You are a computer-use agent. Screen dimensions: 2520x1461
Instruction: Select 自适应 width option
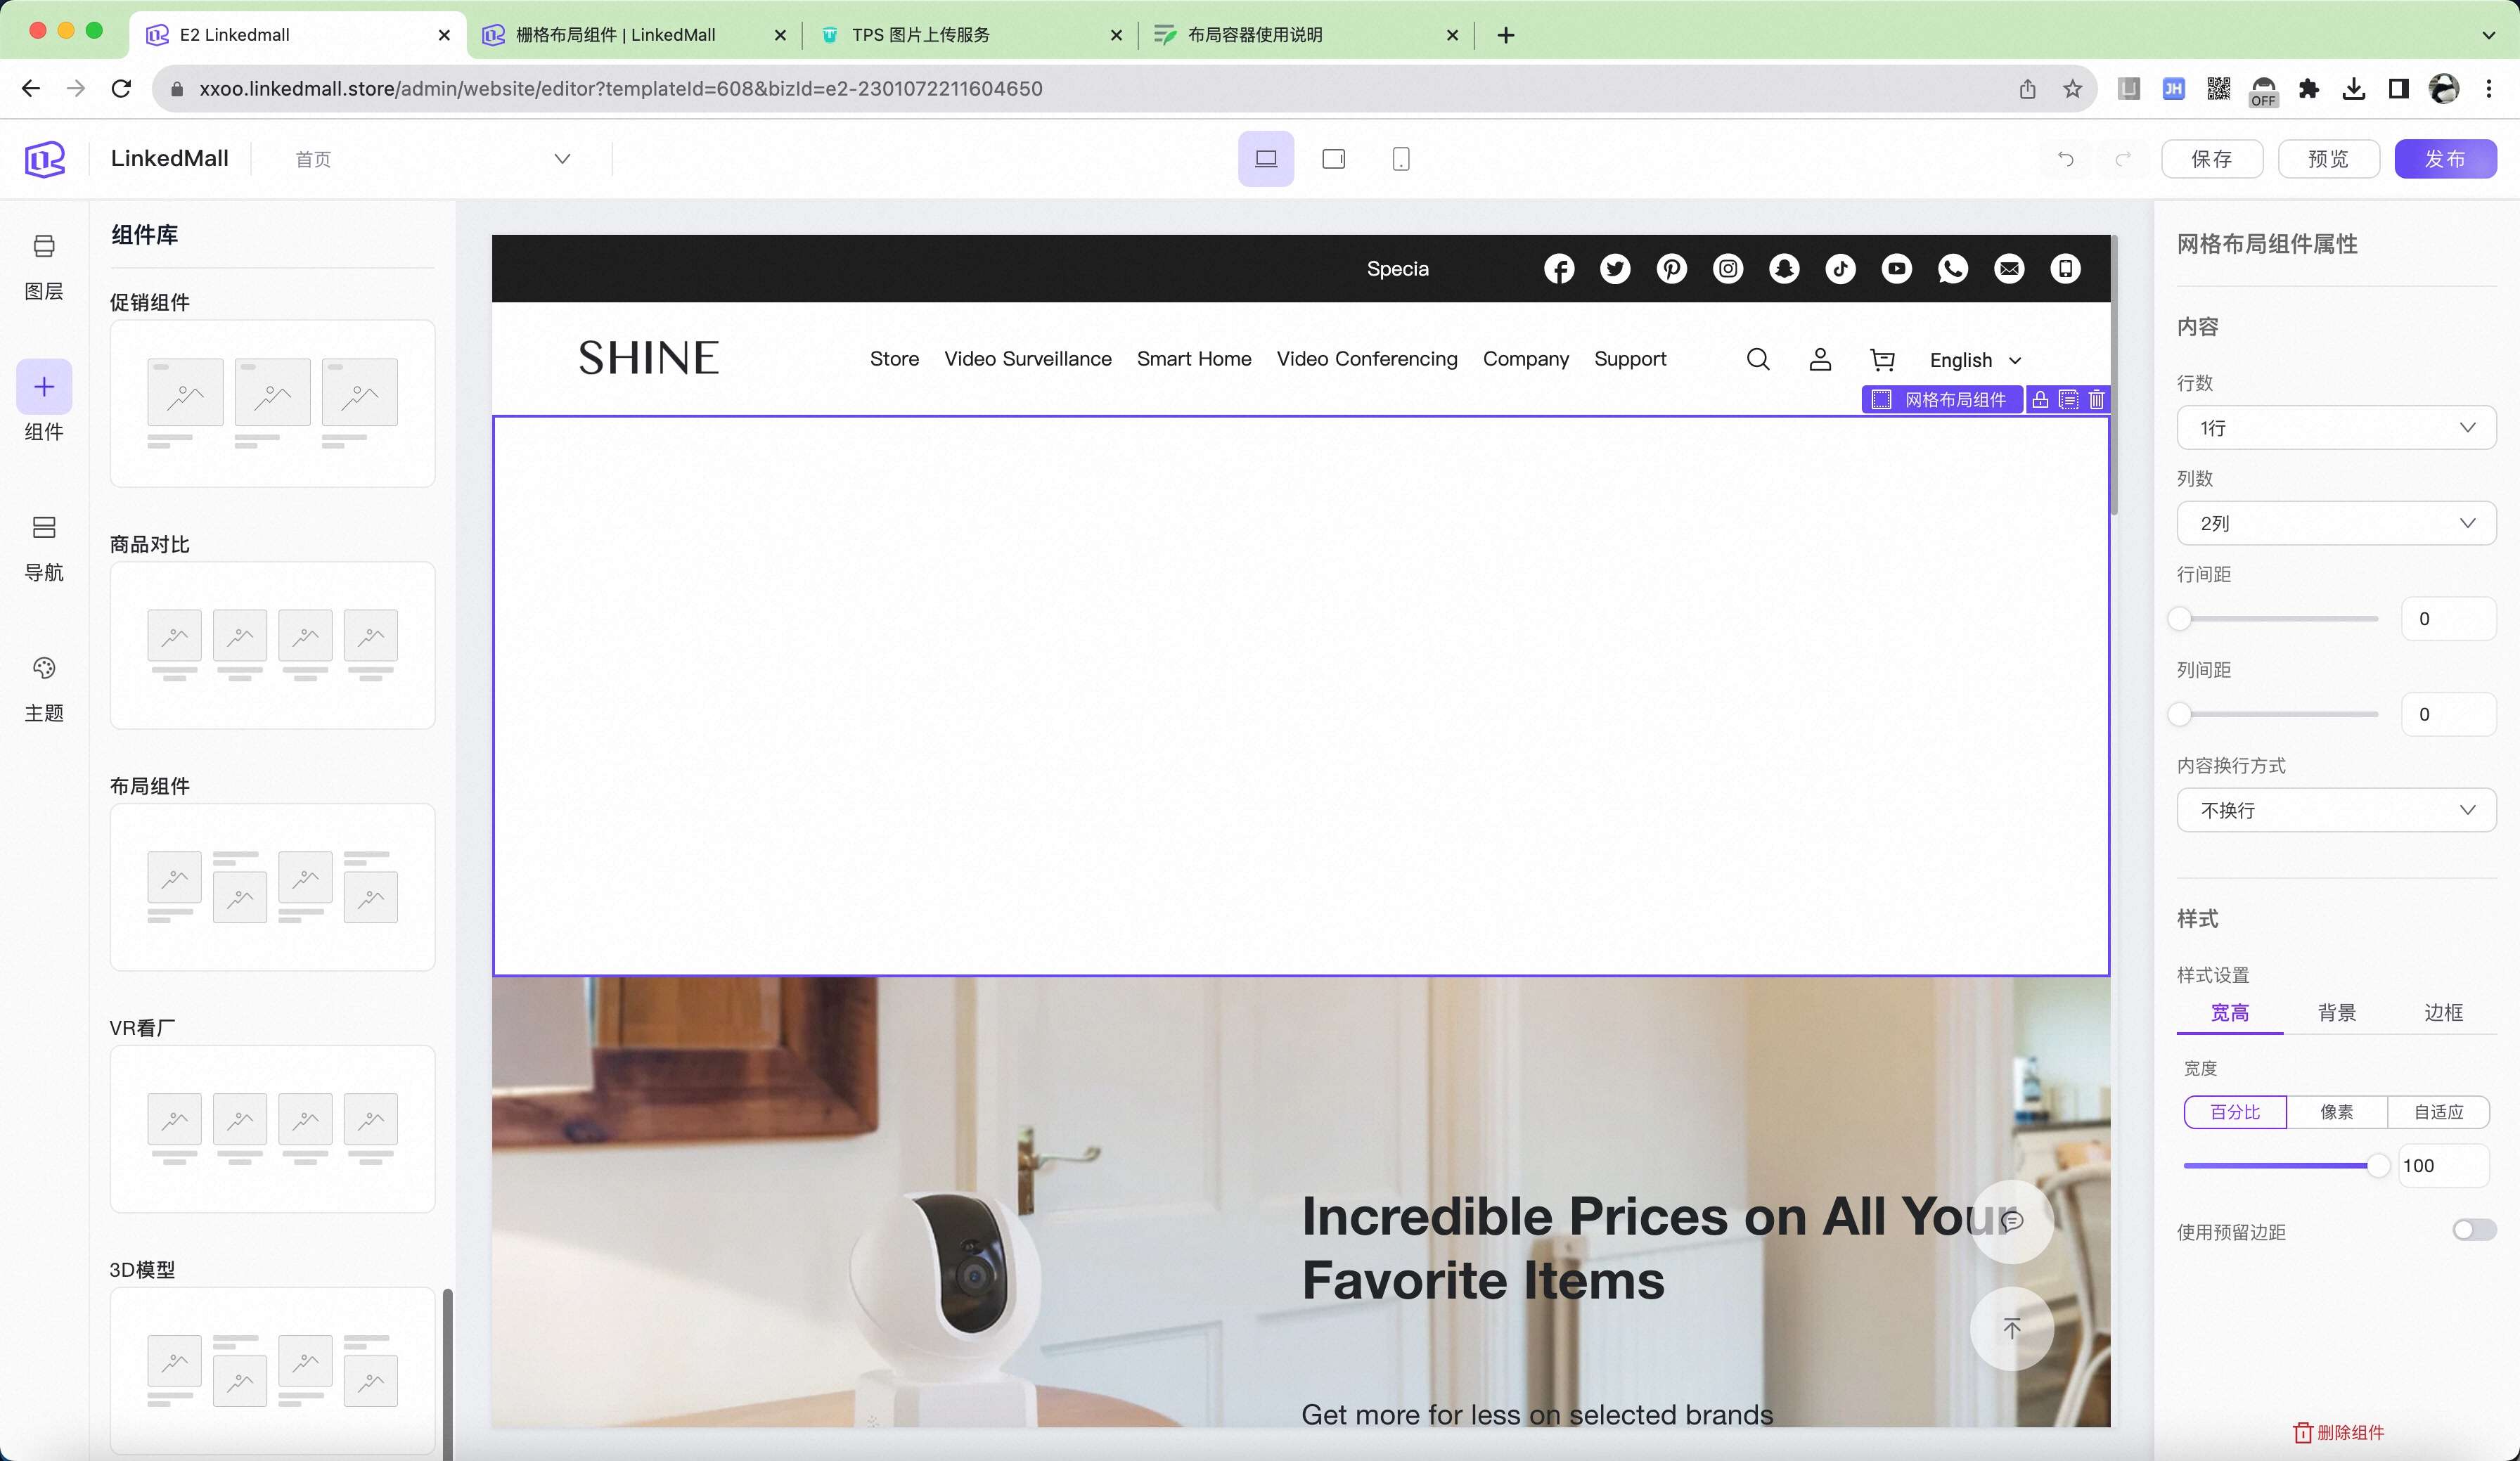[x=2438, y=1112]
